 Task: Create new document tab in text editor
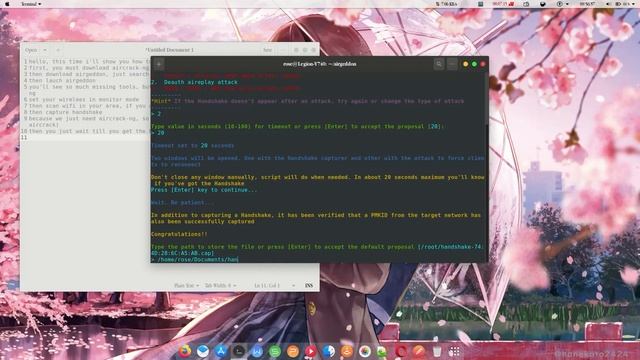(58, 50)
